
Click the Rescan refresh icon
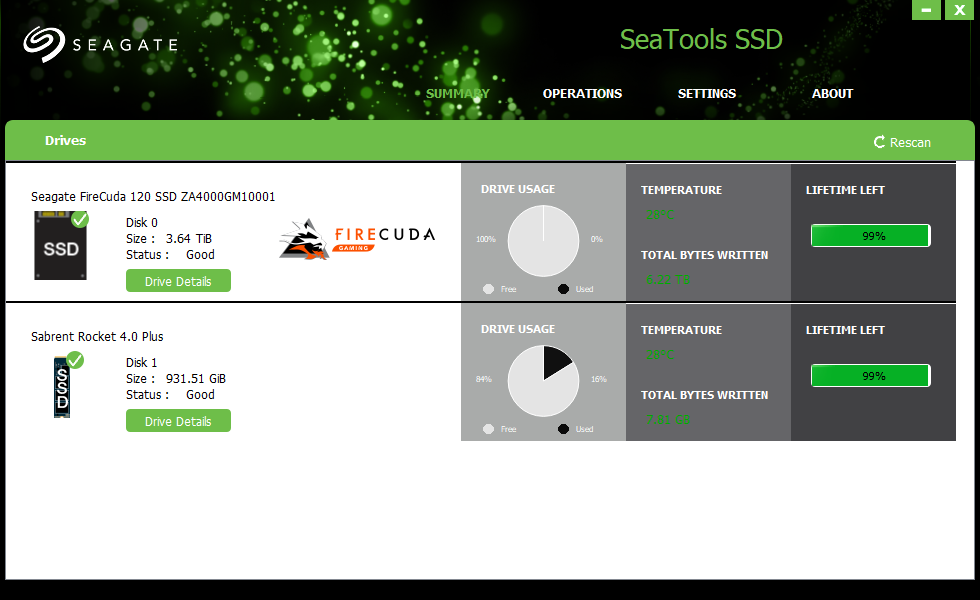(879, 142)
